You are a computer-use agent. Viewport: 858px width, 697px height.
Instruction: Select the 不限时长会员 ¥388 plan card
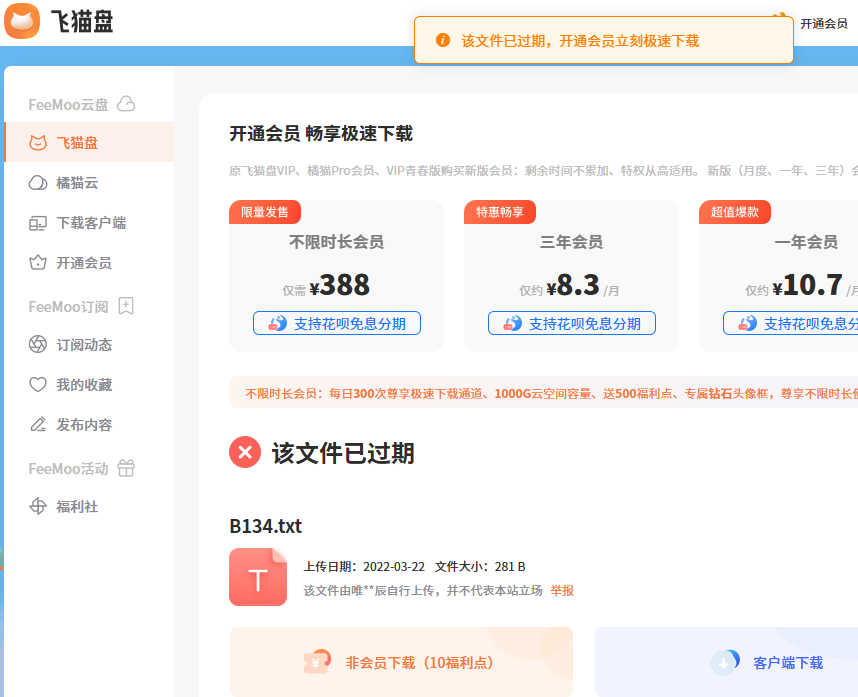[336, 275]
